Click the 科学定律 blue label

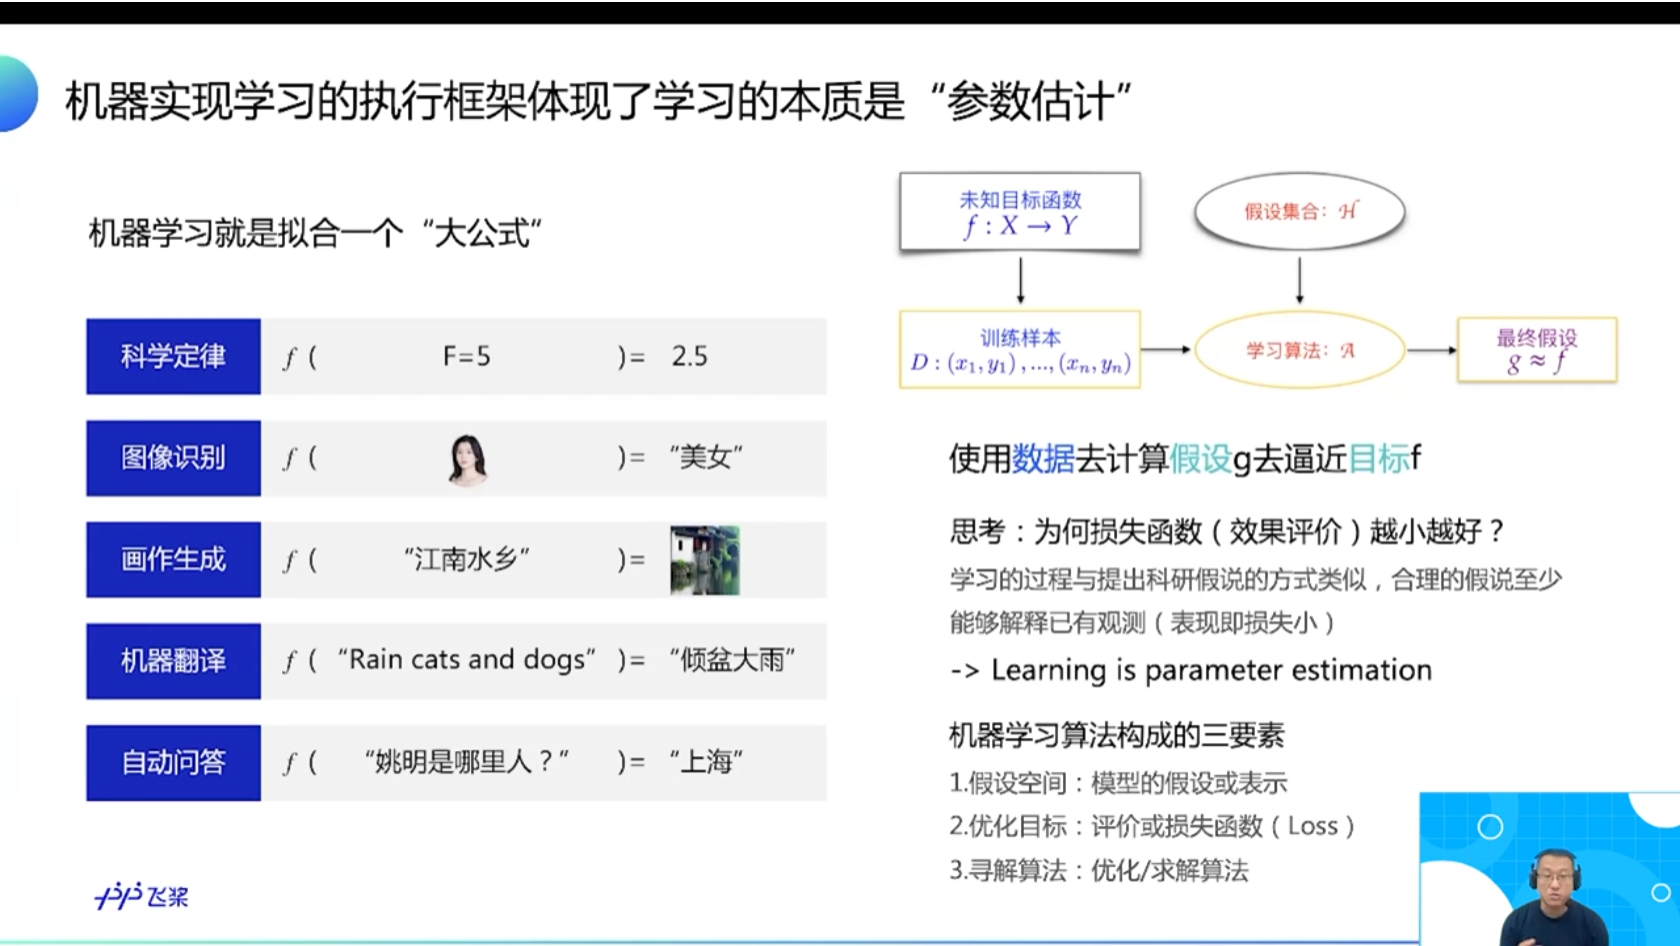[x=173, y=356]
